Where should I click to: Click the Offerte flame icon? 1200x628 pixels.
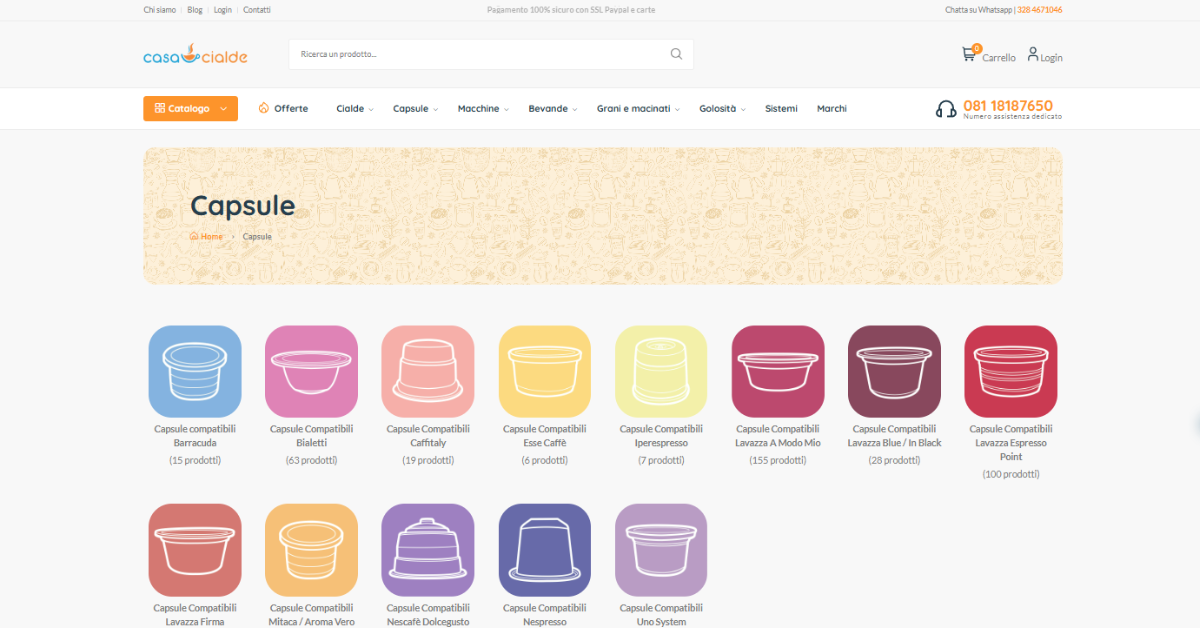coord(264,108)
